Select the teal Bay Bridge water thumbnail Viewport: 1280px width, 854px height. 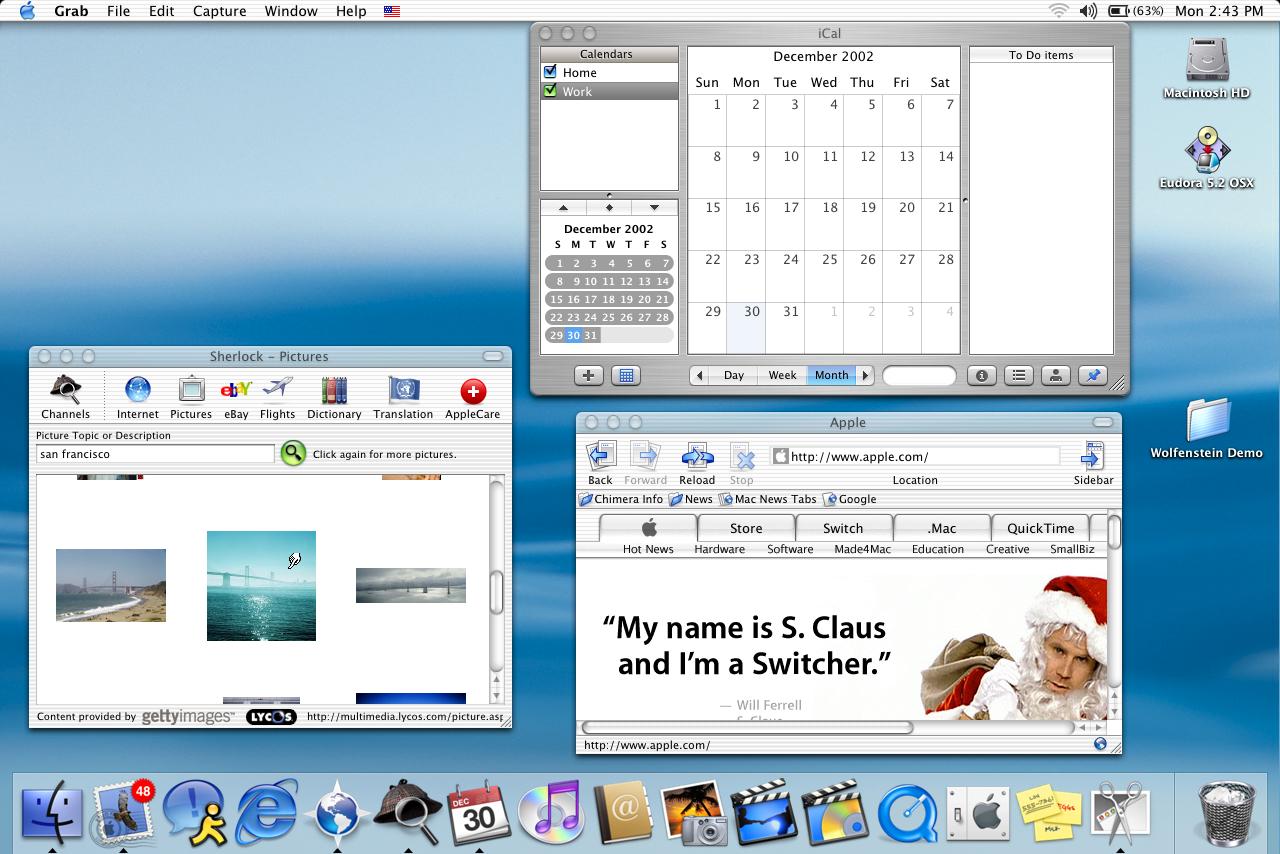pyautogui.click(x=261, y=585)
